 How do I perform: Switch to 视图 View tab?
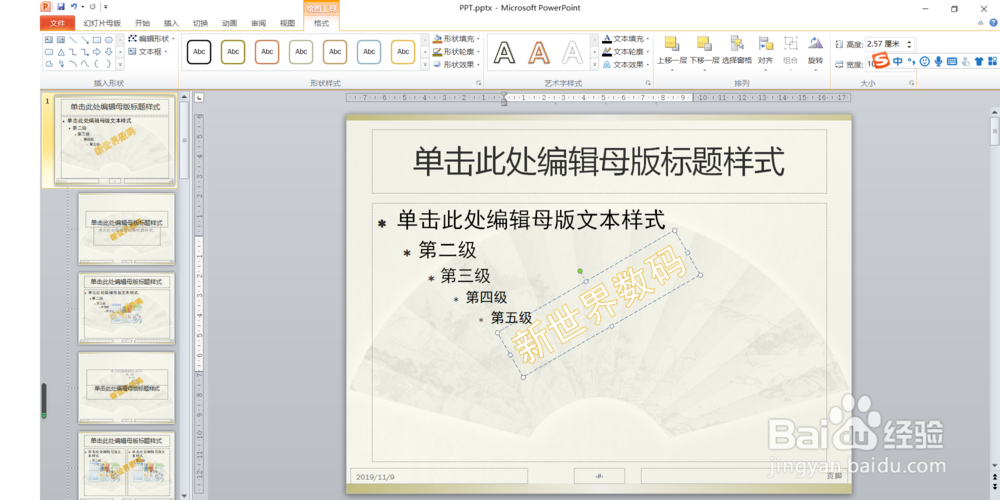(288, 24)
